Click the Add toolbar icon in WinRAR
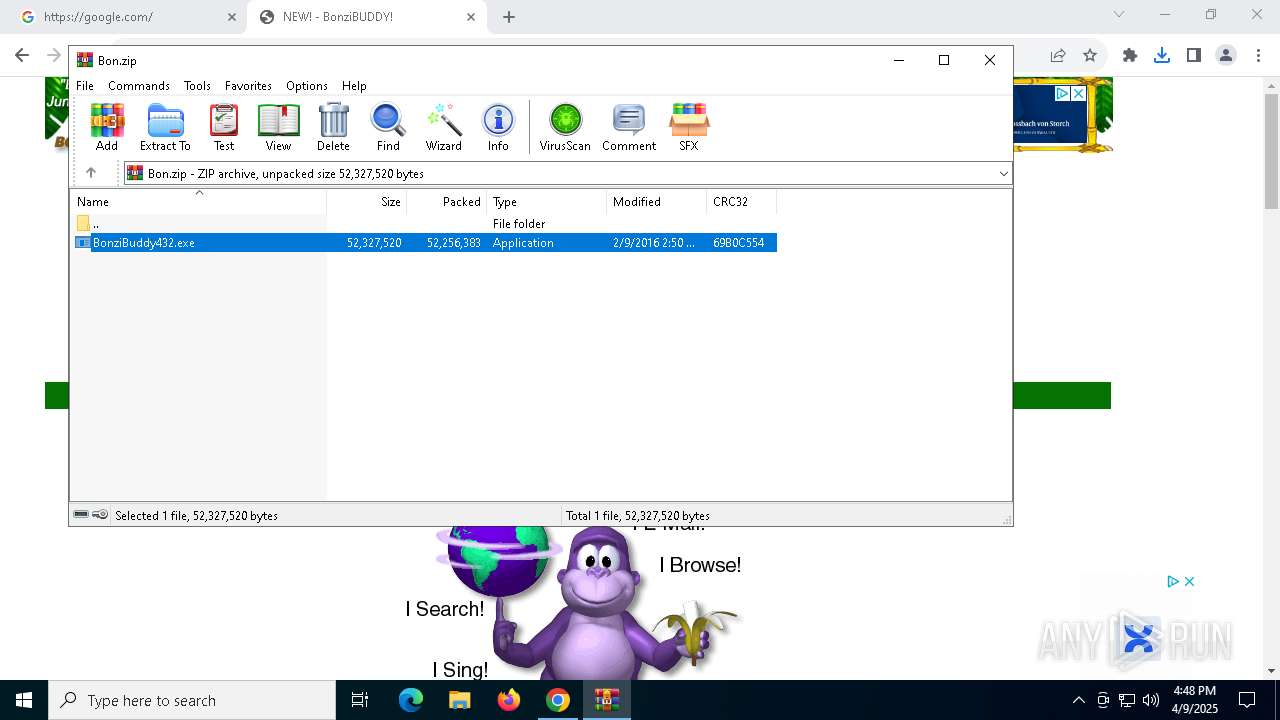This screenshot has width=1280, height=720. tap(107, 127)
